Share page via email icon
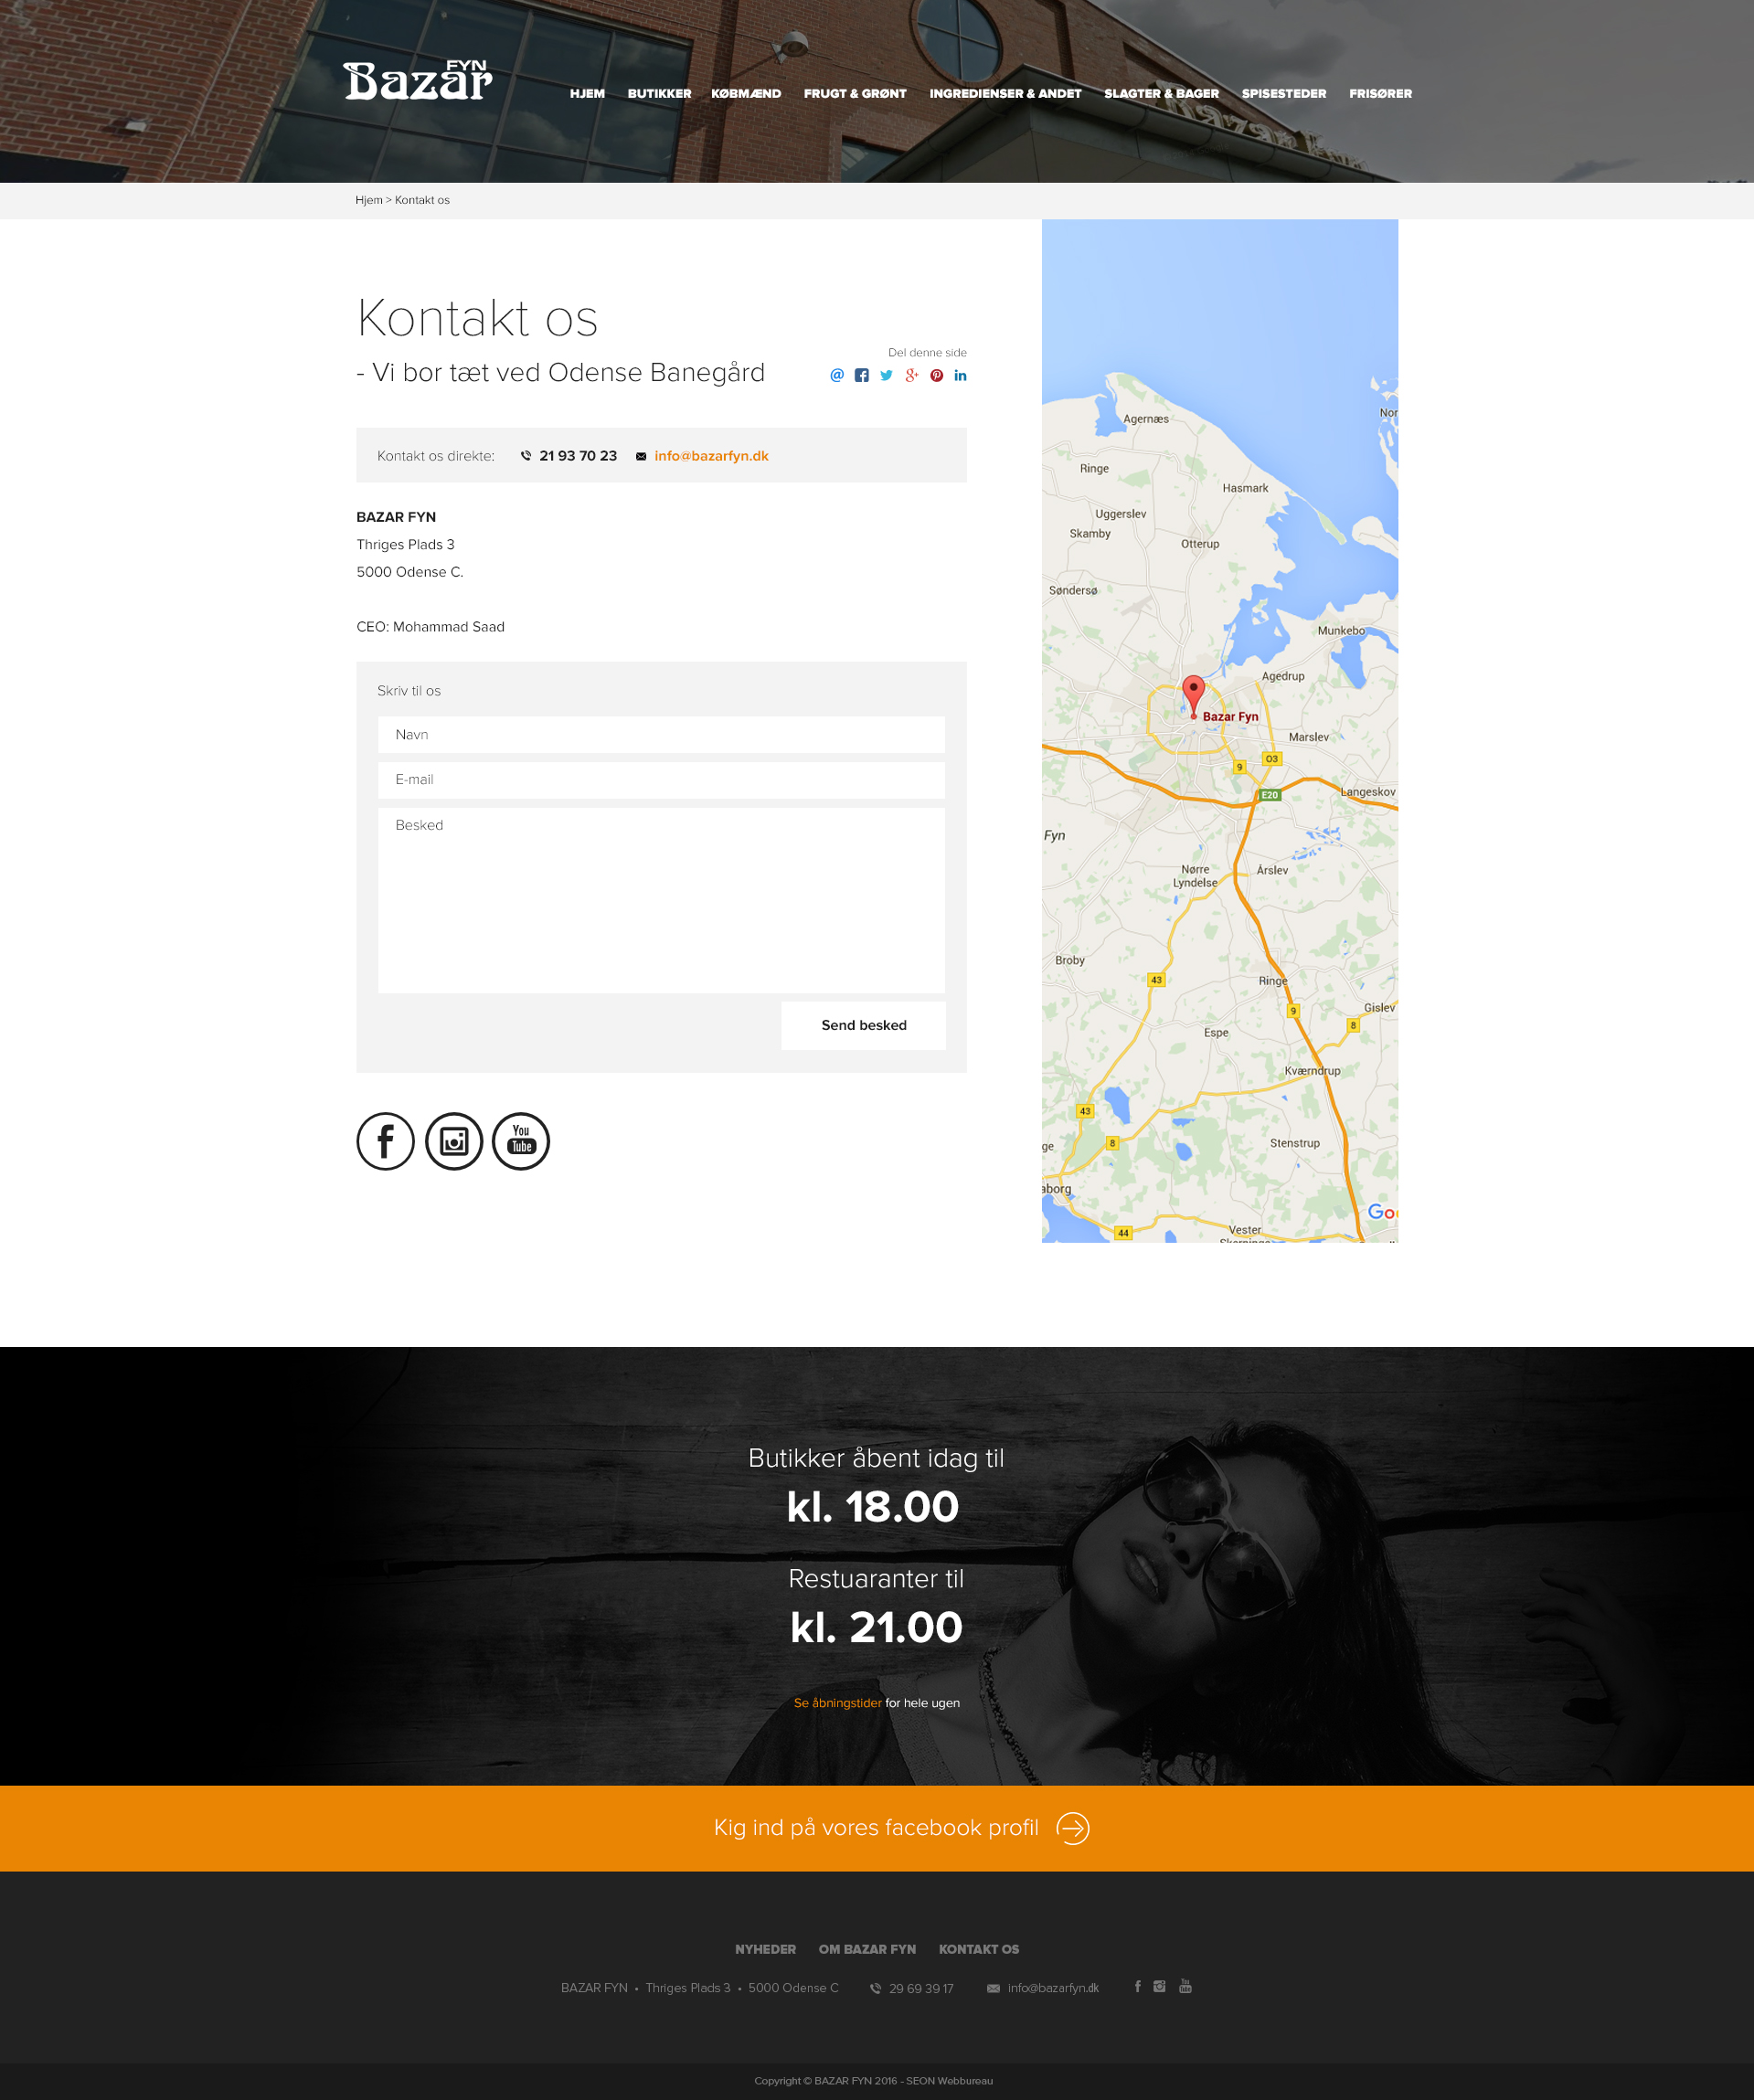Screen dimensions: 1754x2100 click(837, 375)
